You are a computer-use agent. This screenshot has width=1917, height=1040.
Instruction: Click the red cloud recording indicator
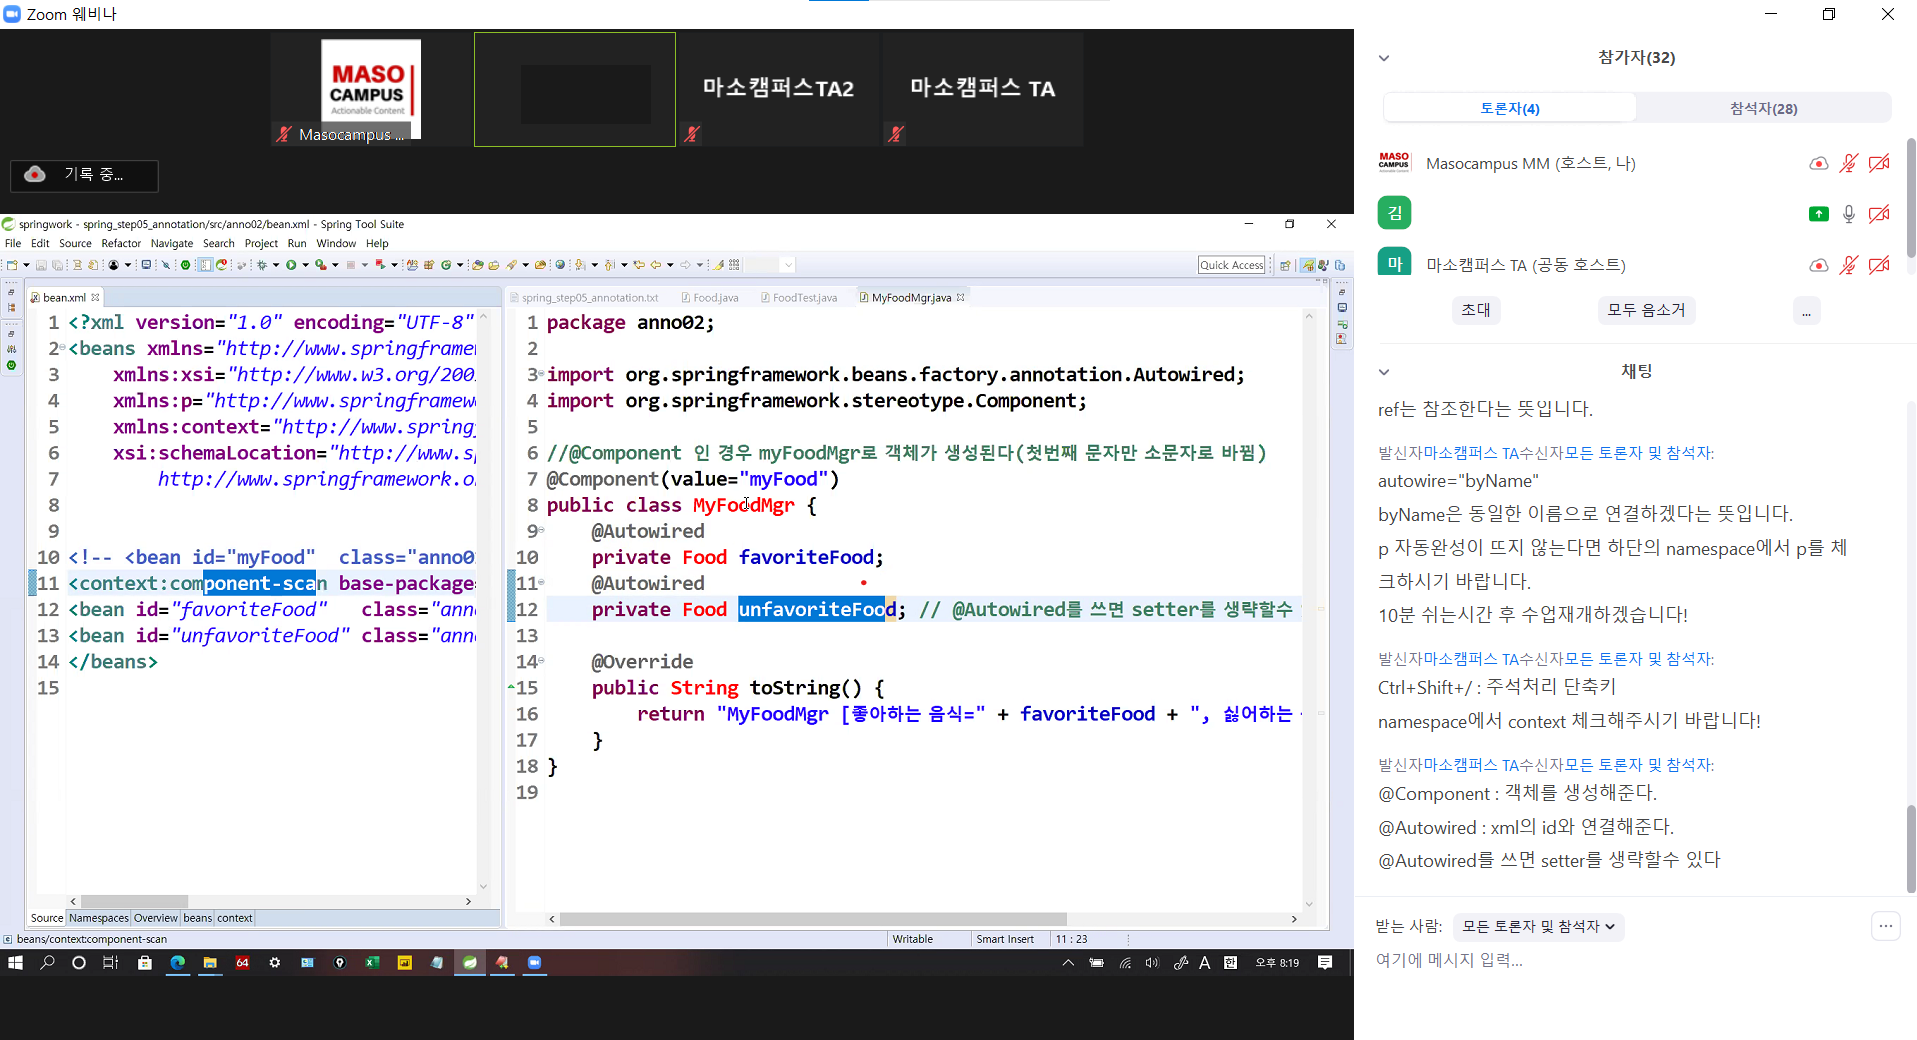35,174
